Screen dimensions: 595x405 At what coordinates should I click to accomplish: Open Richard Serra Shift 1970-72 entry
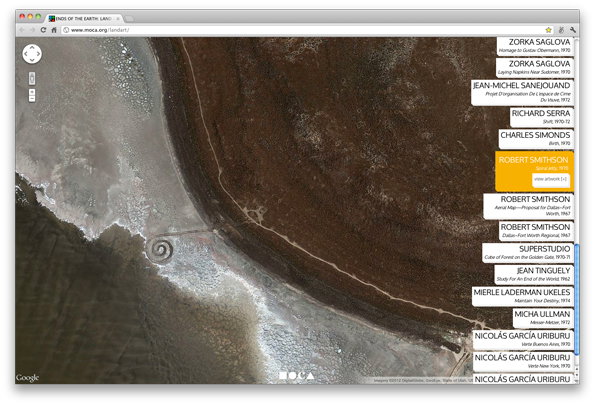[x=542, y=117]
